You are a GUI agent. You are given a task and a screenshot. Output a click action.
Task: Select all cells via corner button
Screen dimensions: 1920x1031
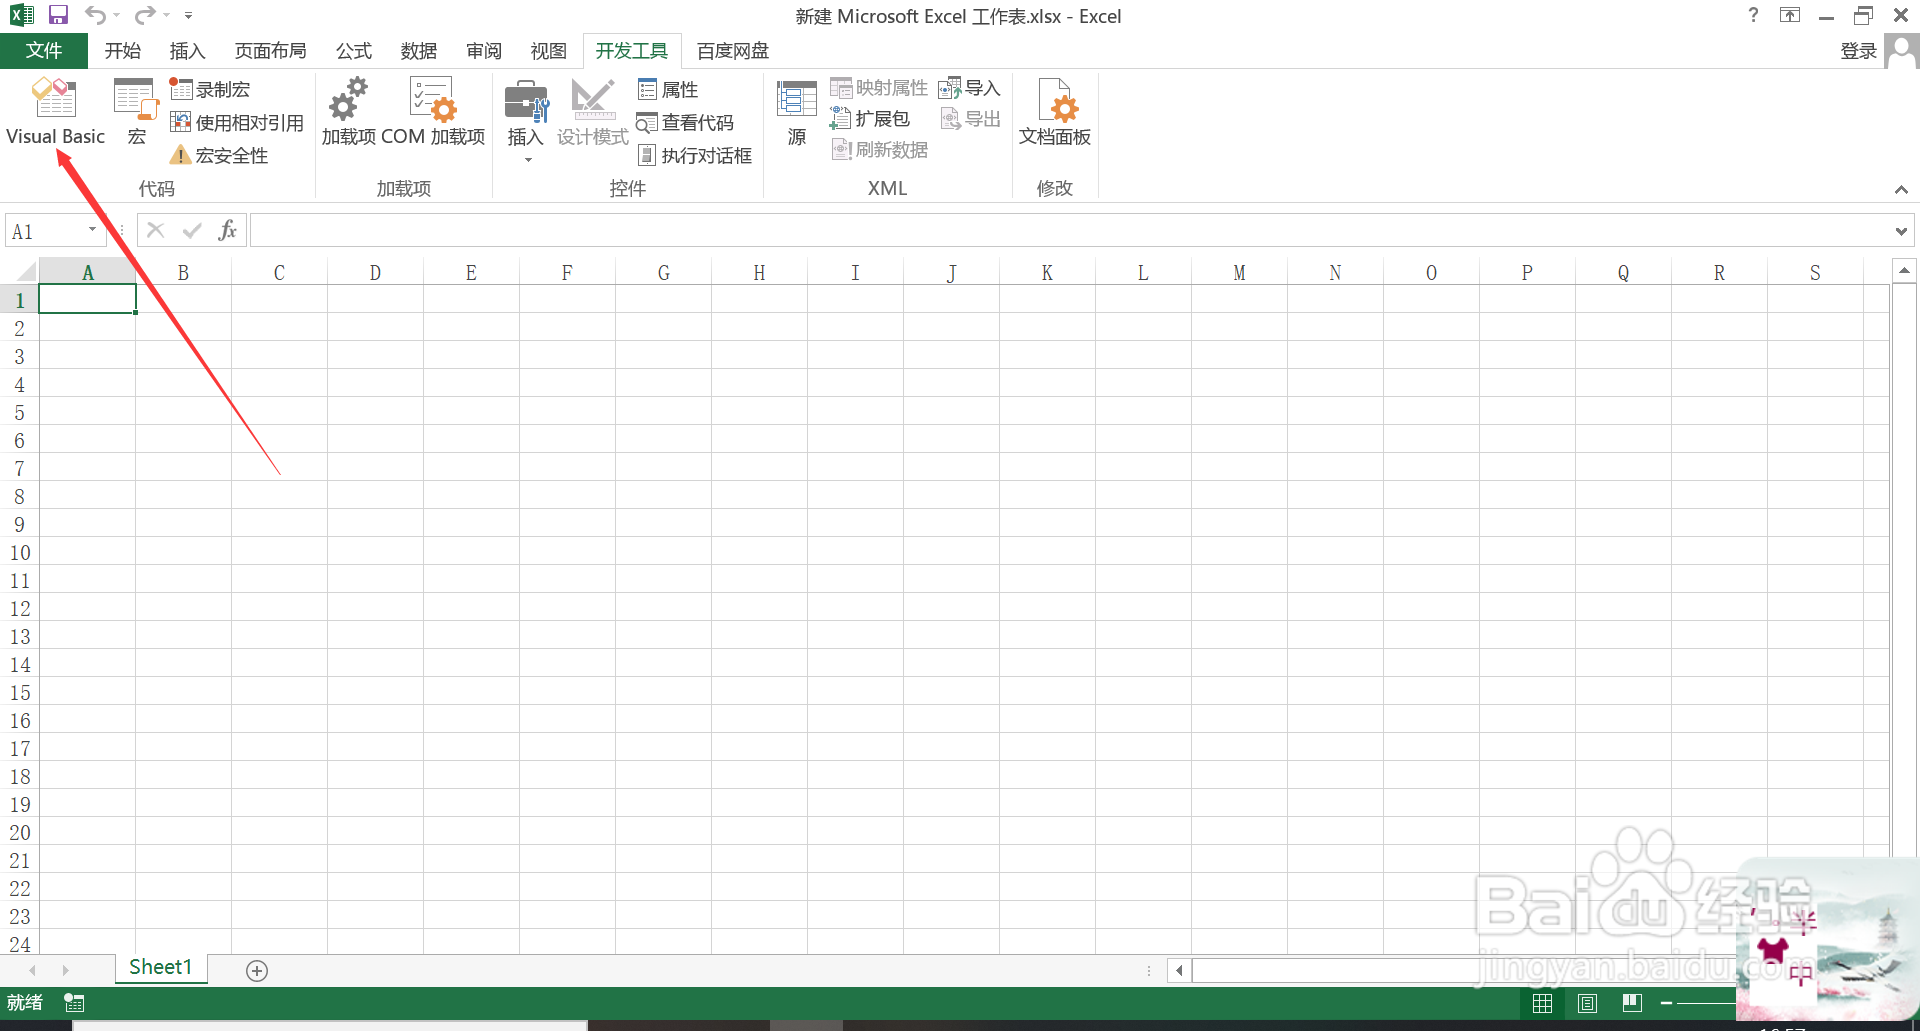(20, 272)
